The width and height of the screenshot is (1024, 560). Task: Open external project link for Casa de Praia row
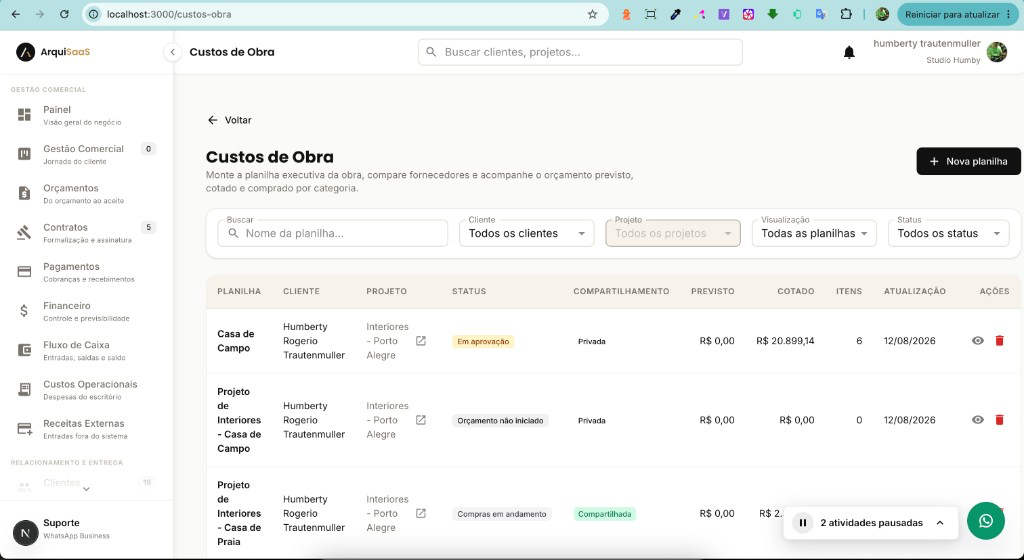421,513
